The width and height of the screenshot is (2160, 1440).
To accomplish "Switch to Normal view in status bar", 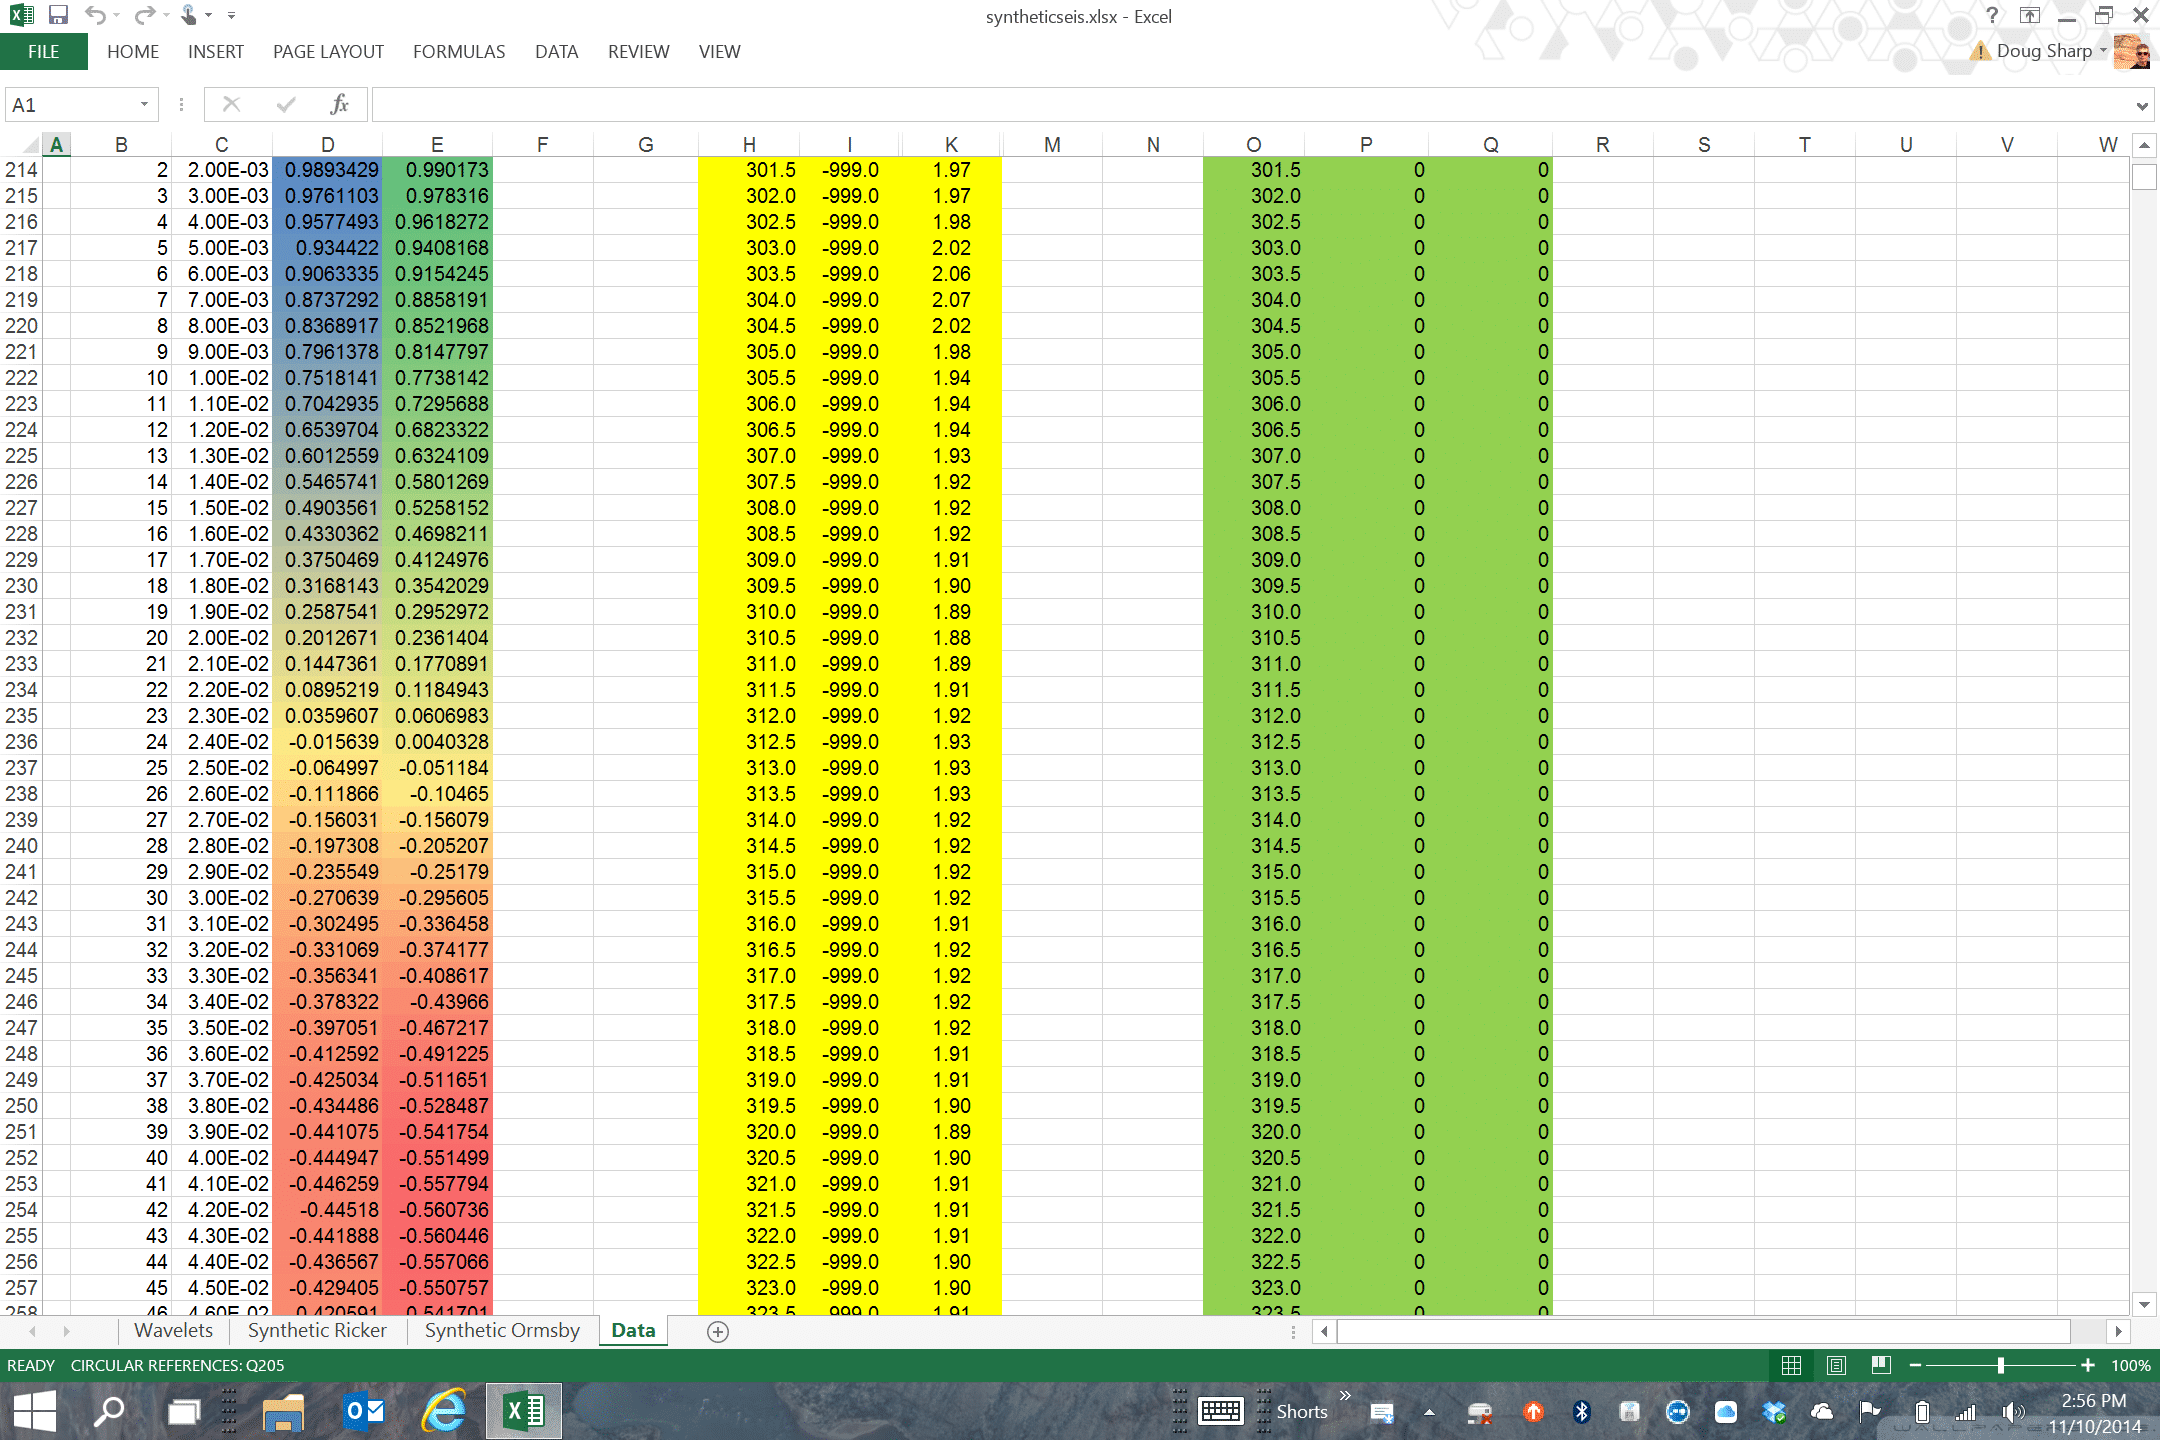I will coord(1791,1365).
